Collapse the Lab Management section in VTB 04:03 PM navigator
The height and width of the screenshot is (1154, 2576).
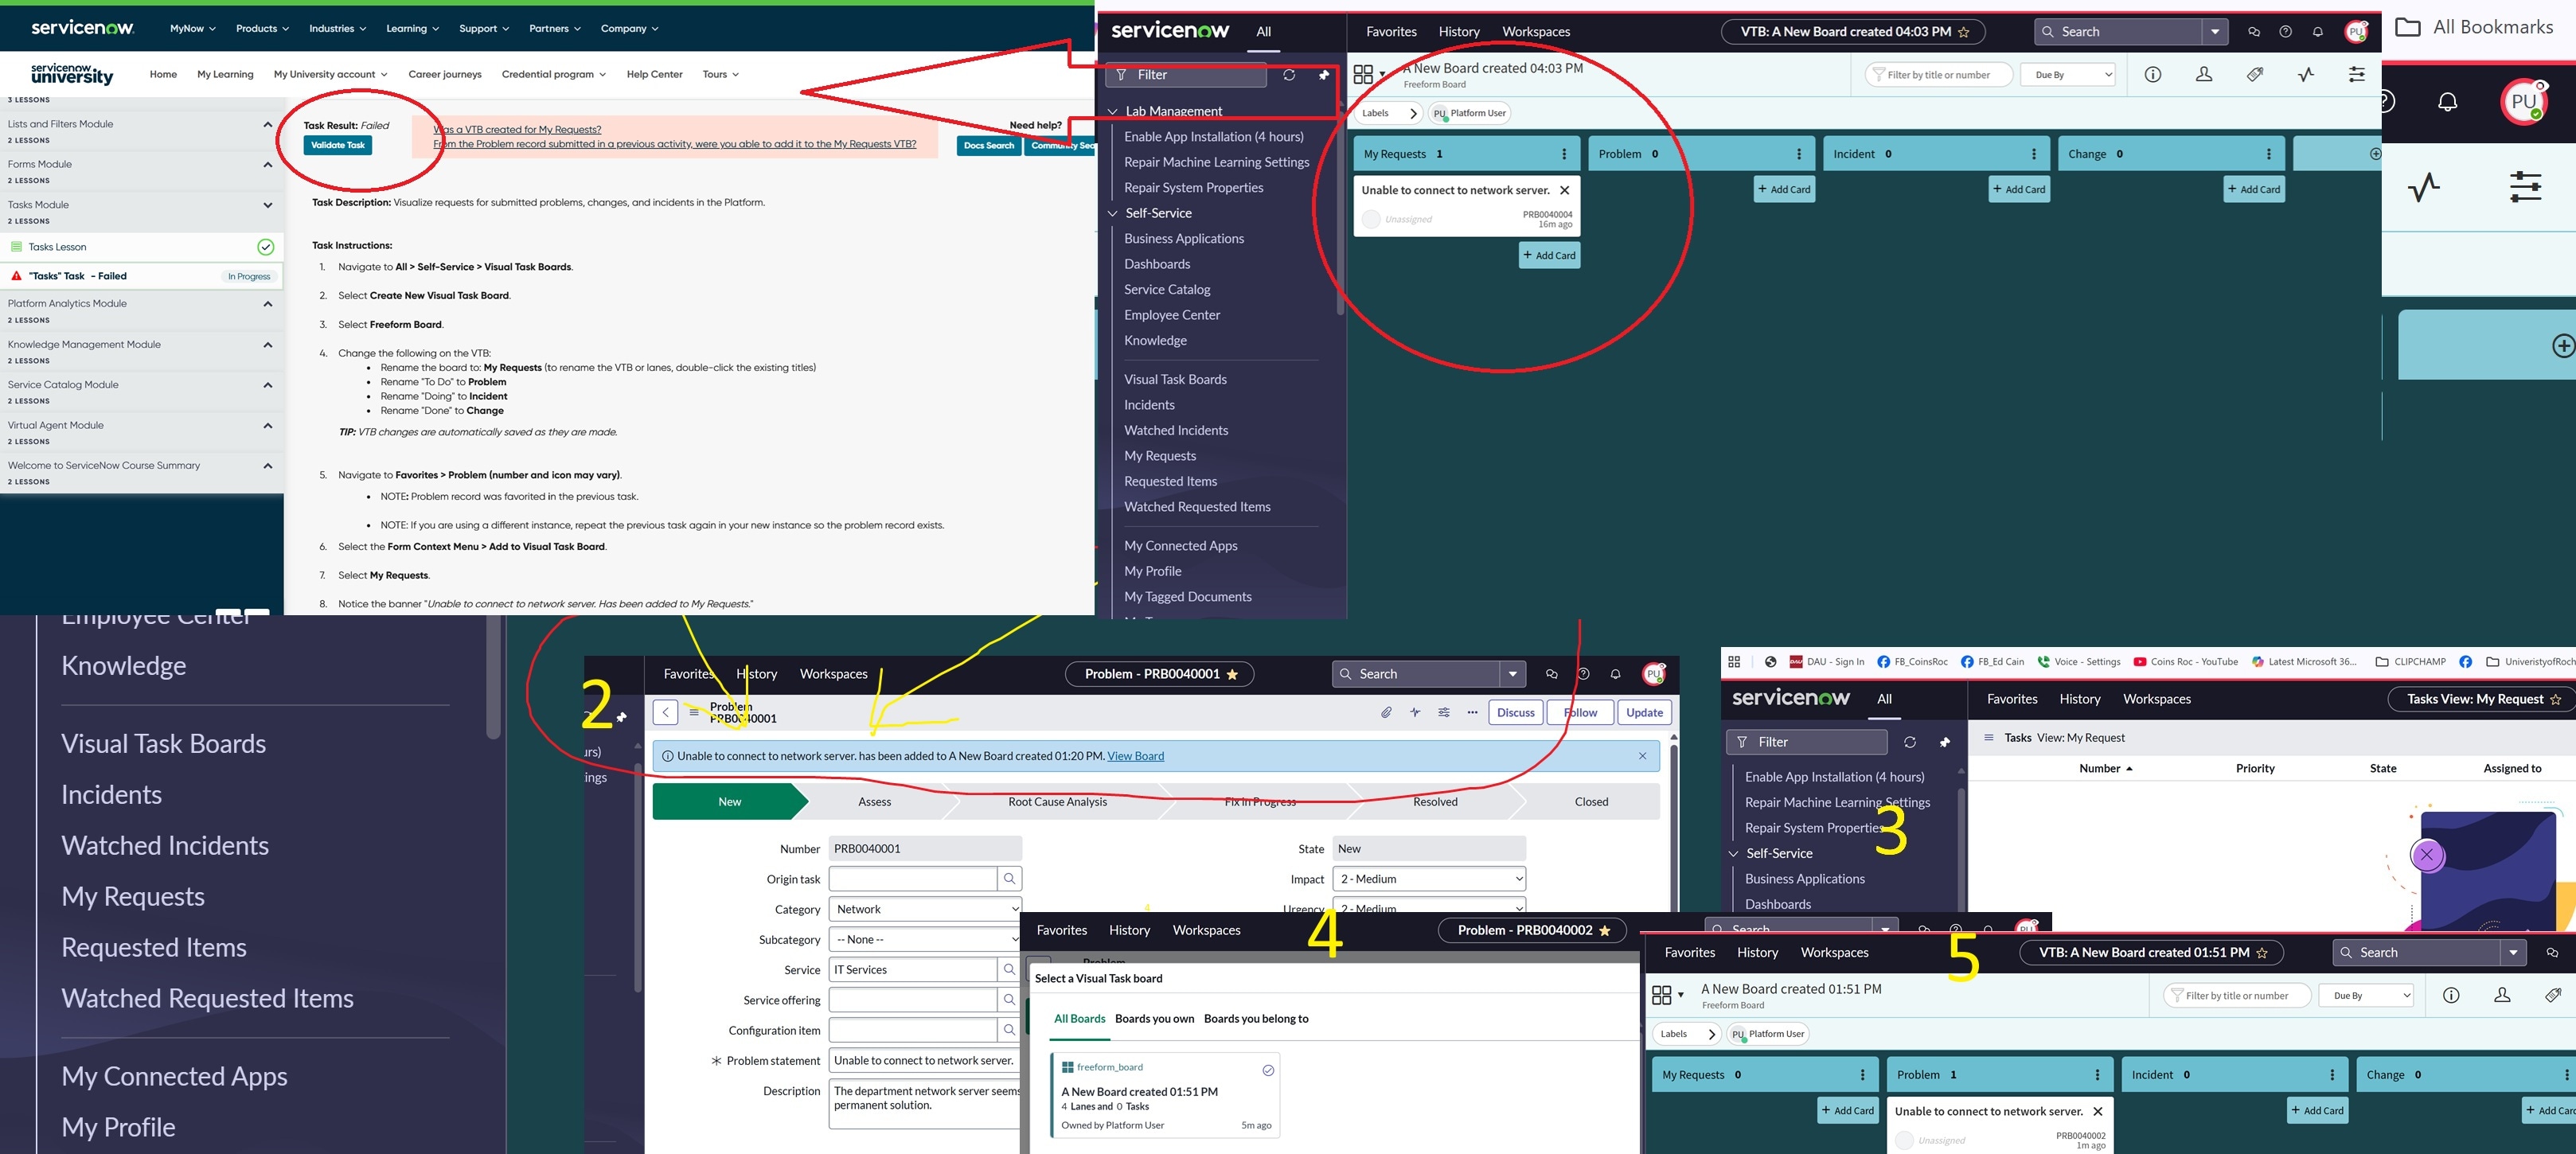[1112, 111]
